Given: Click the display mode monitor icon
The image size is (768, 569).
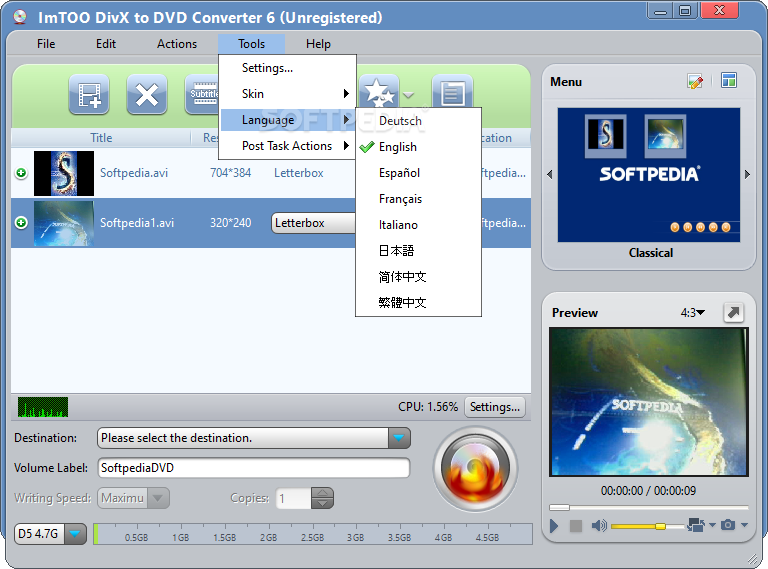Looking at the screenshot, I should [x=696, y=525].
